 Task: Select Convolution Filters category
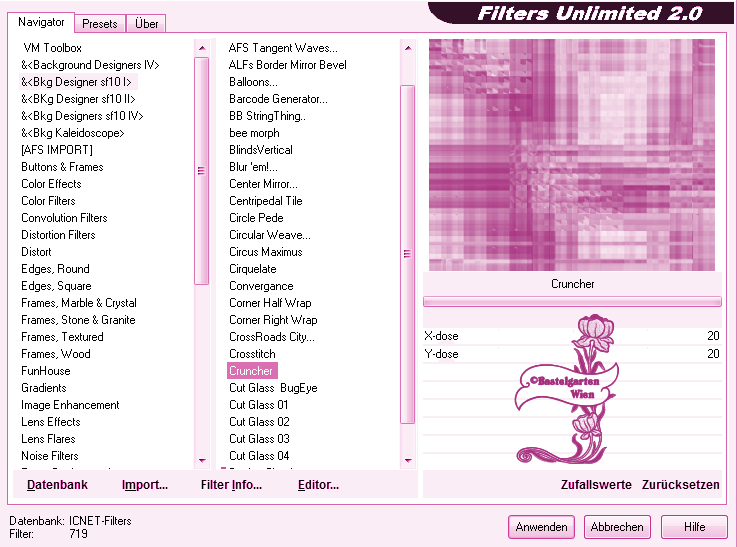[64, 218]
